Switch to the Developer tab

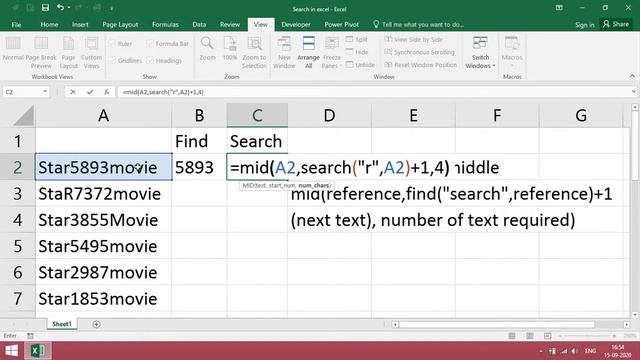(x=296, y=24)
